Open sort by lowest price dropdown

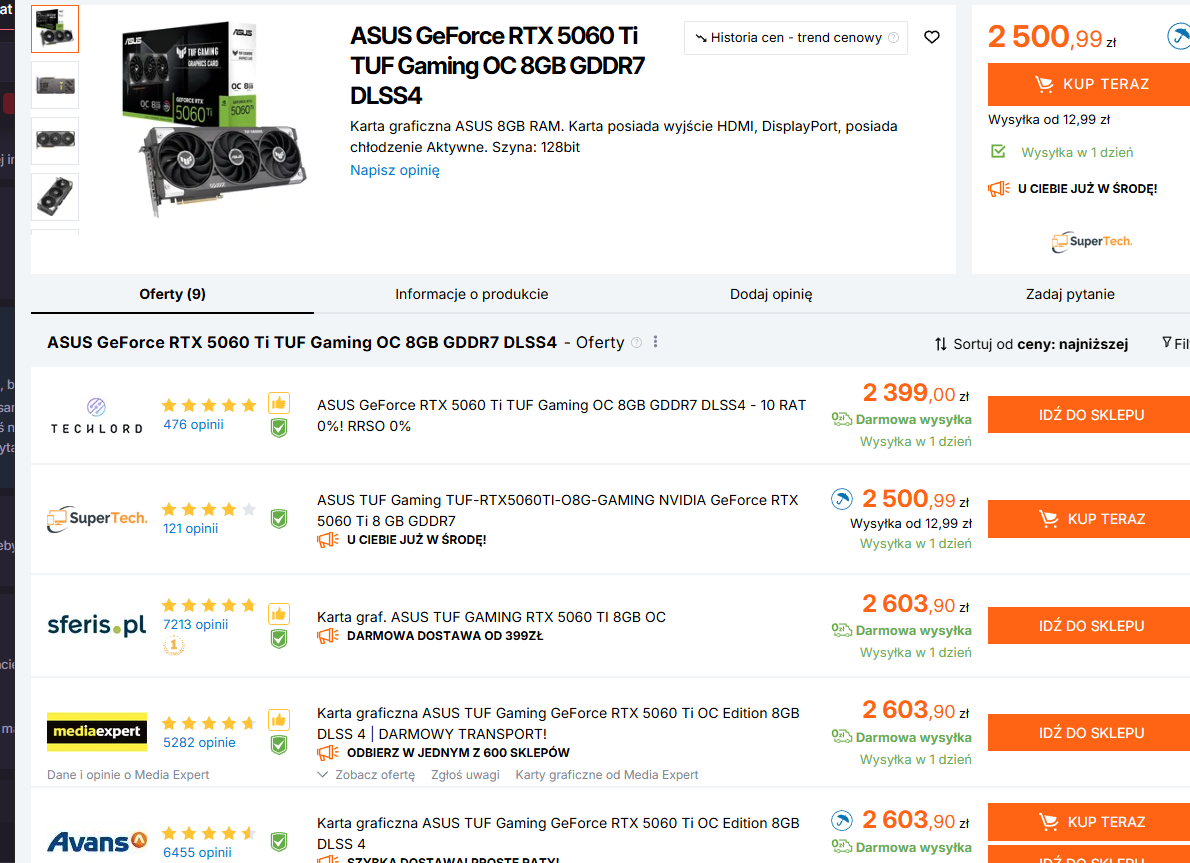[1031, 344]
